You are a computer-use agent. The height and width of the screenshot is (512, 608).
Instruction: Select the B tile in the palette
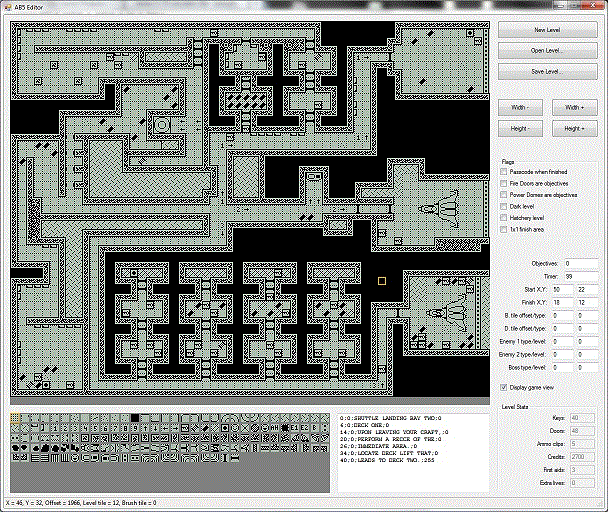click(314, 428)
